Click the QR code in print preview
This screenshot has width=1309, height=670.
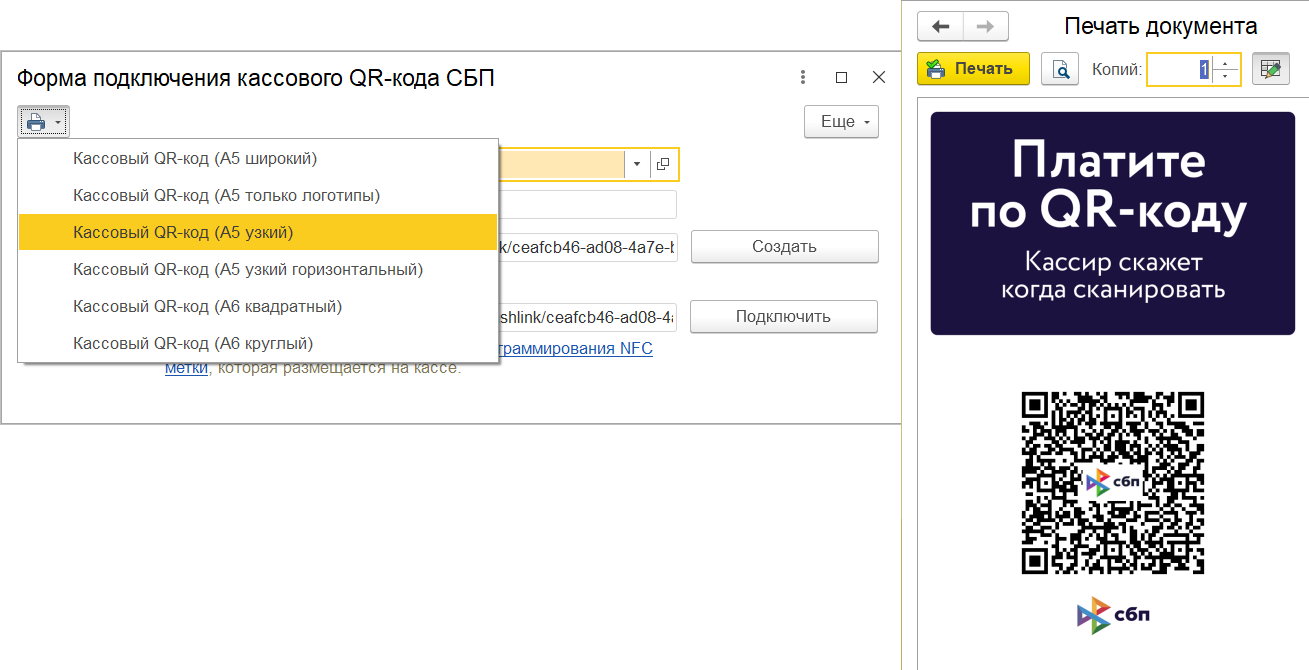coord(1112,483)
